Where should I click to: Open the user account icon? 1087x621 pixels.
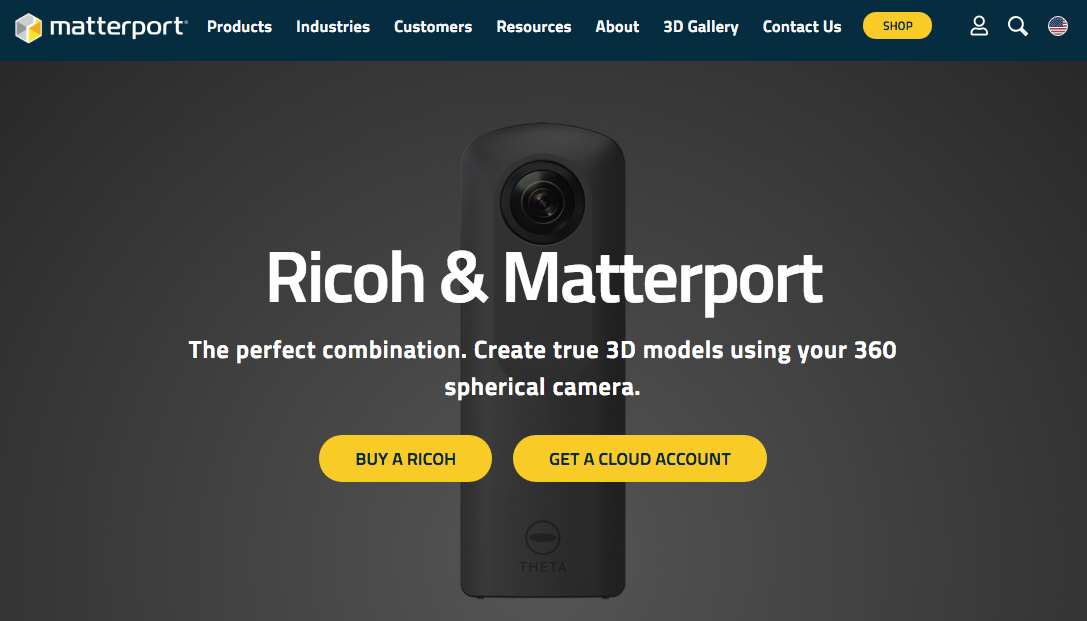pyautogui.click(x=979, y=26)
